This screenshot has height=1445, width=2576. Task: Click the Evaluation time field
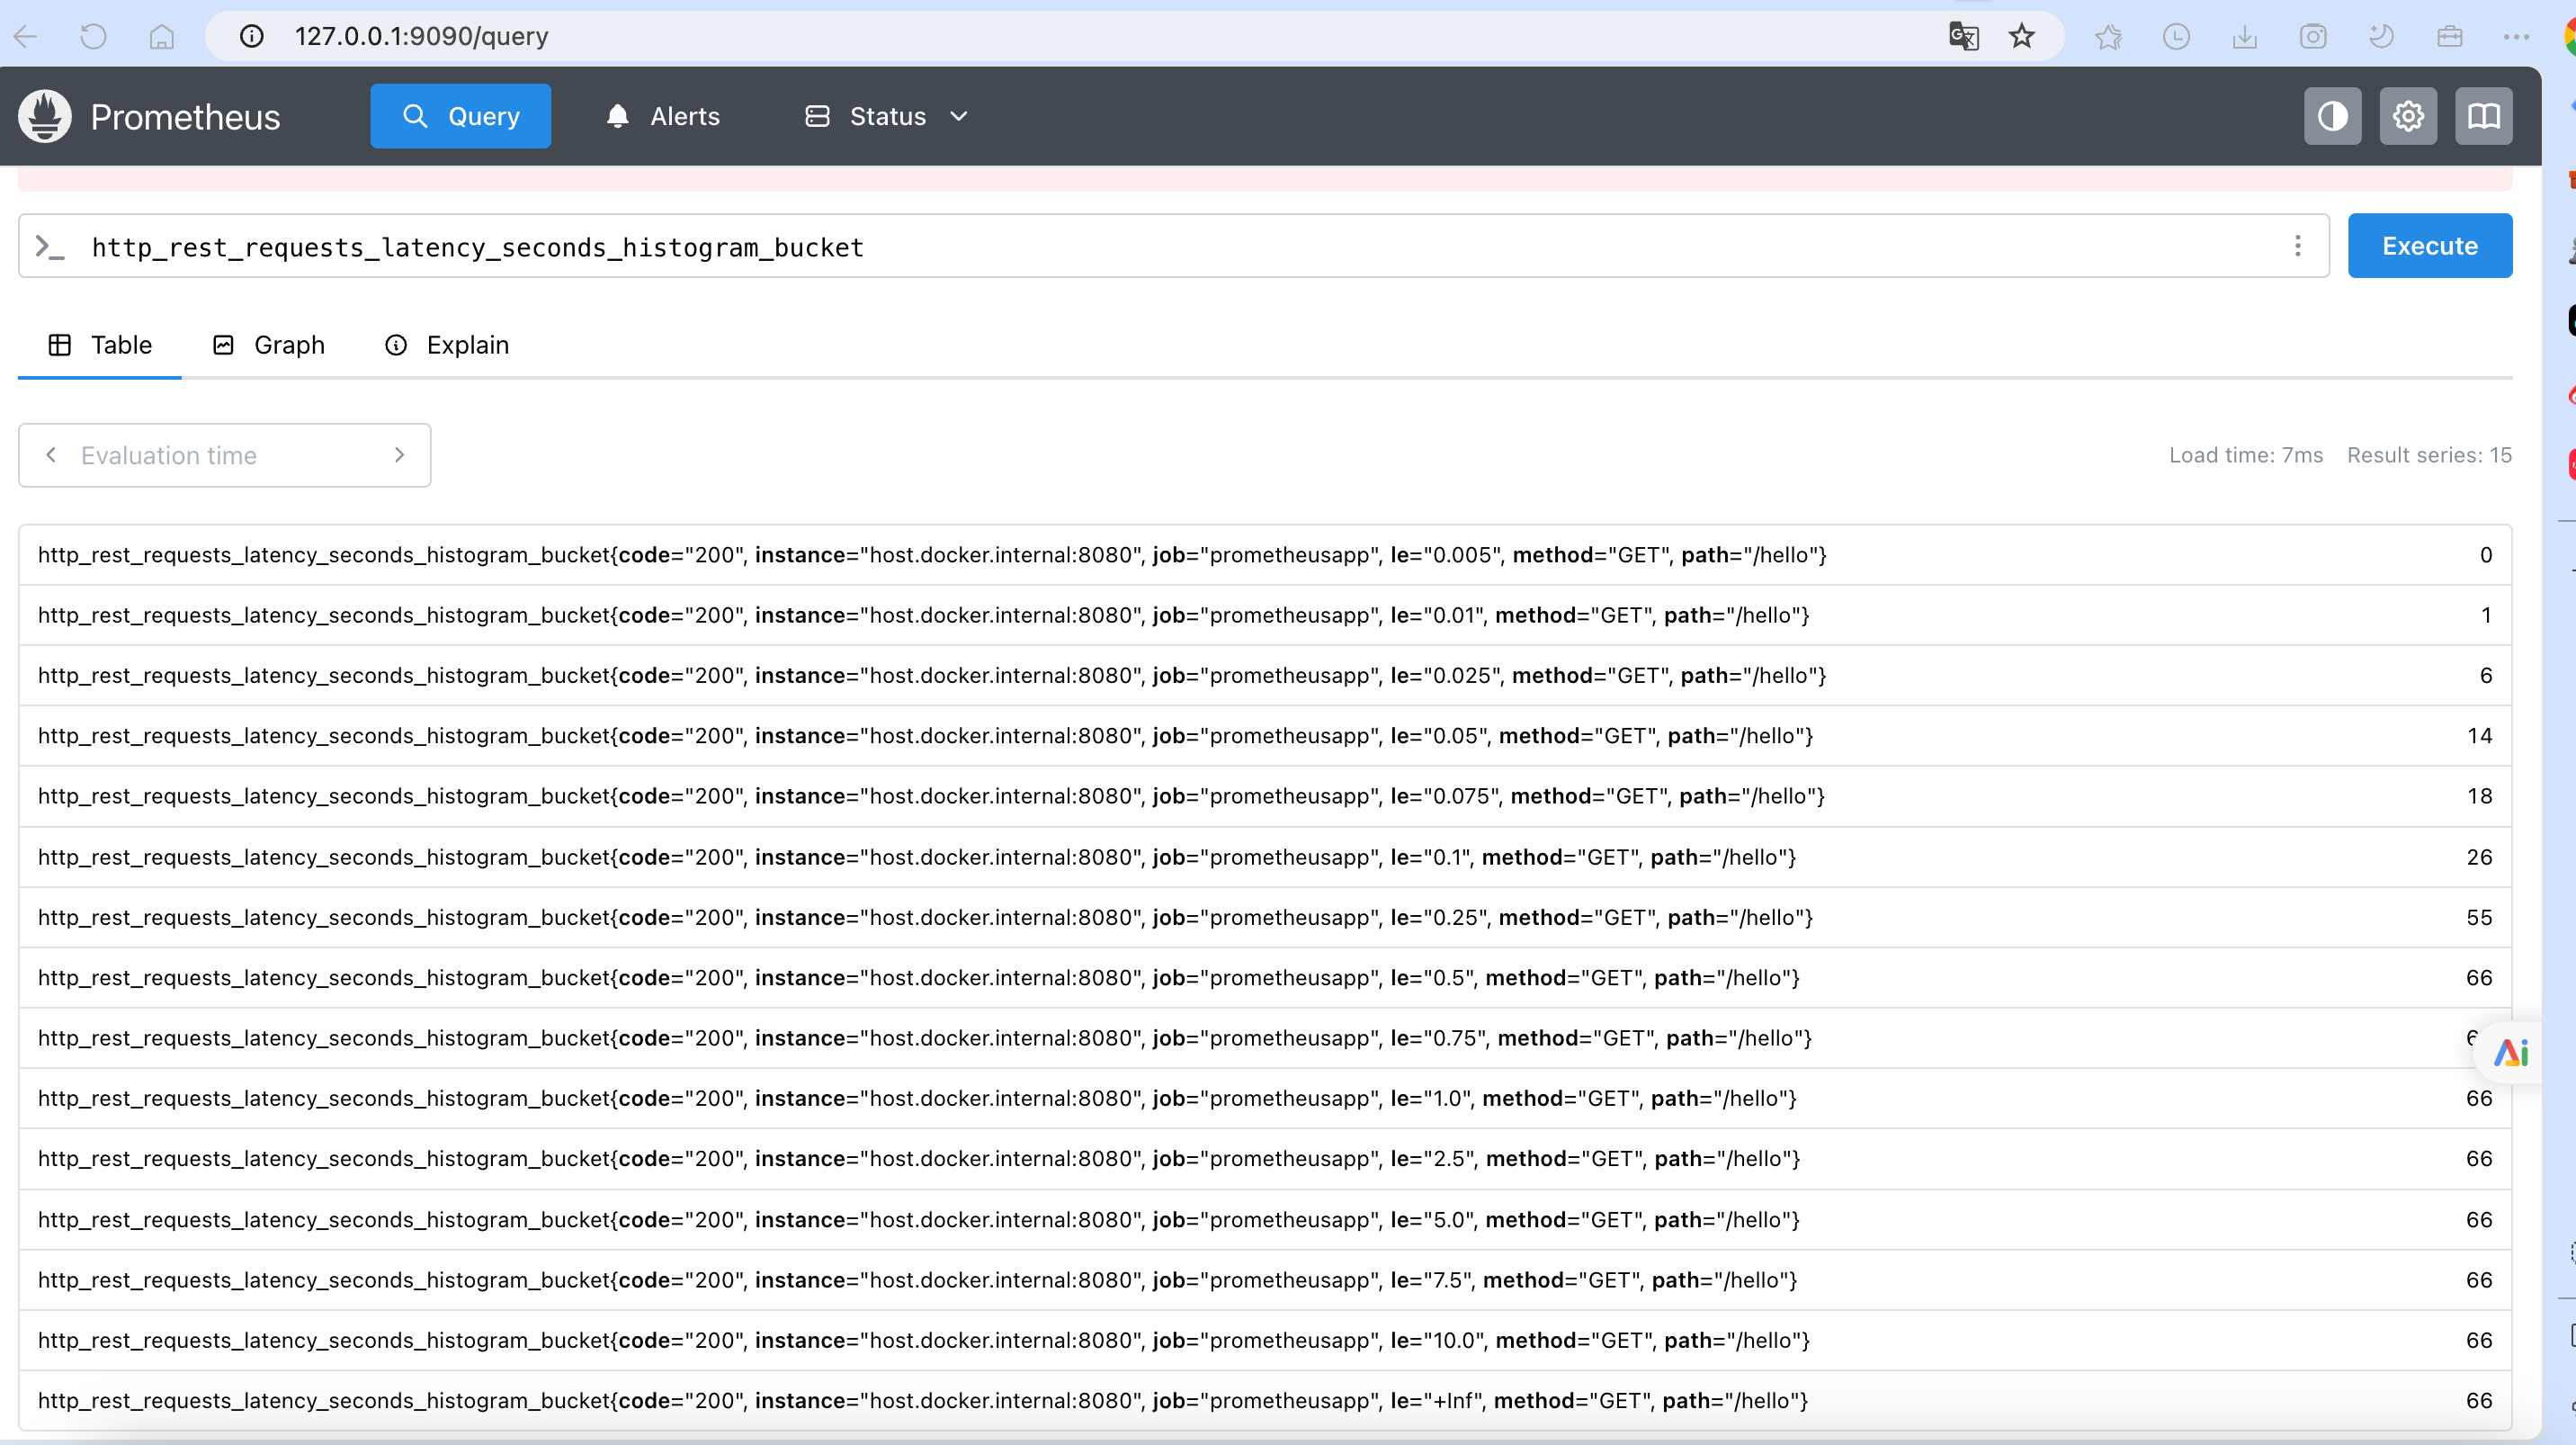(x=224, y=456)
